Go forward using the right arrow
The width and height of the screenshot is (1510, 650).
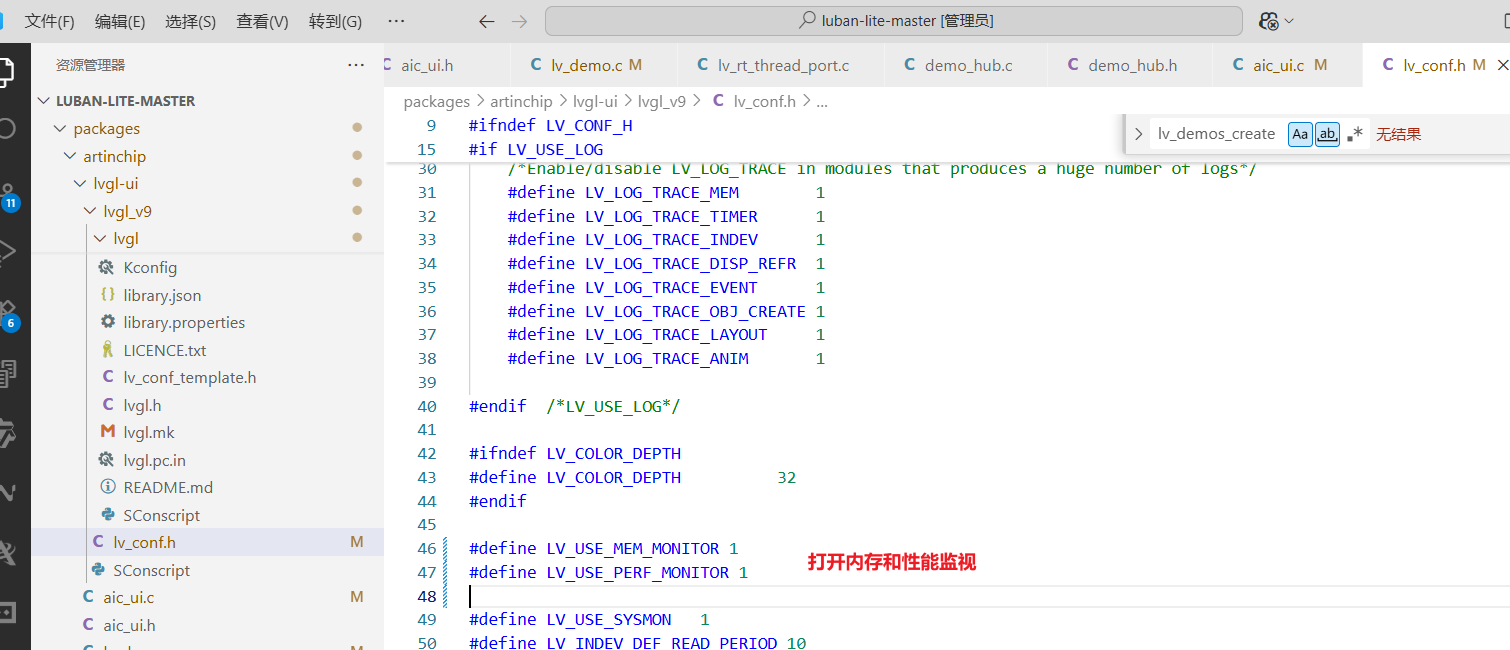[519, 21]
